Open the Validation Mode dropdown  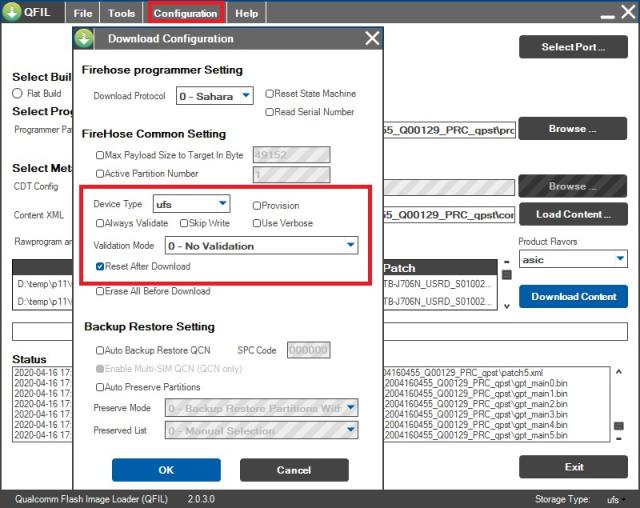click(262, 246)
